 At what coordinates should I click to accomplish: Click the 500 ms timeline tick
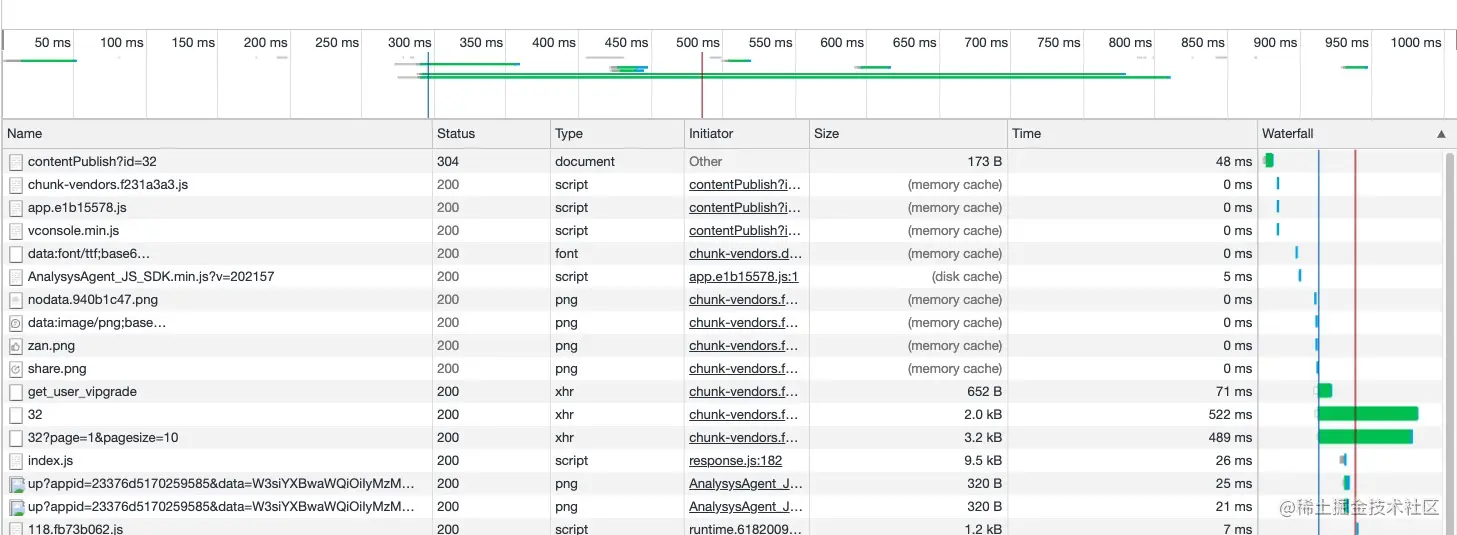(697, 42)
